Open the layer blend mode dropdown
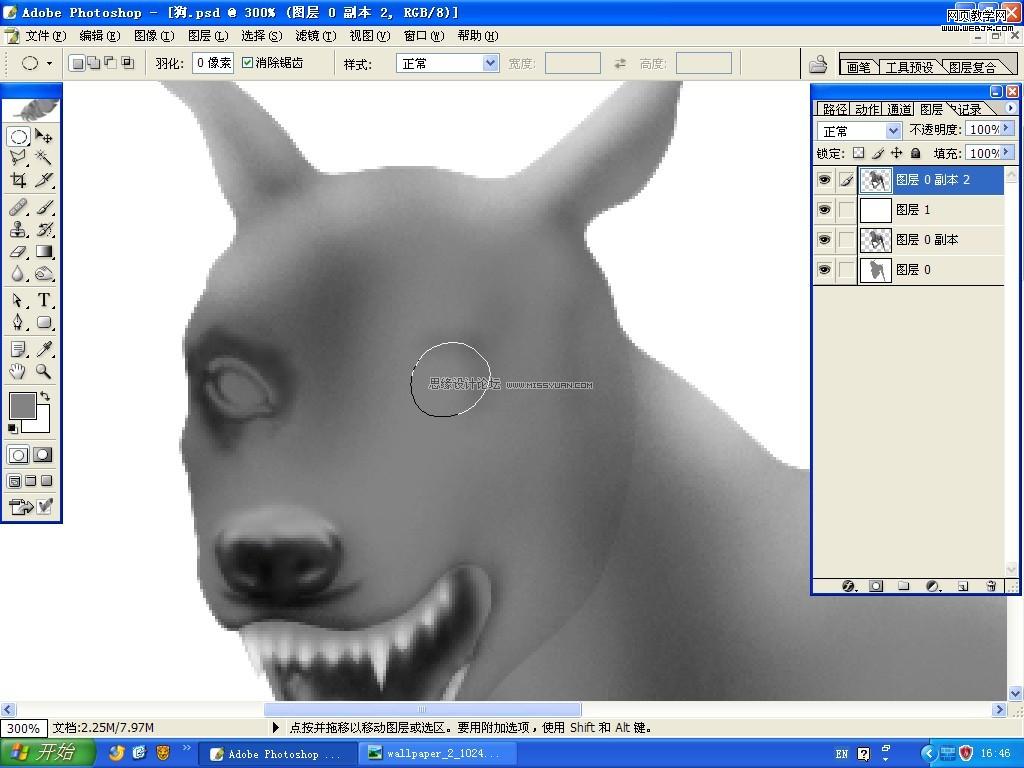The width and height of the screenshot is (1024, 768). 893,131
